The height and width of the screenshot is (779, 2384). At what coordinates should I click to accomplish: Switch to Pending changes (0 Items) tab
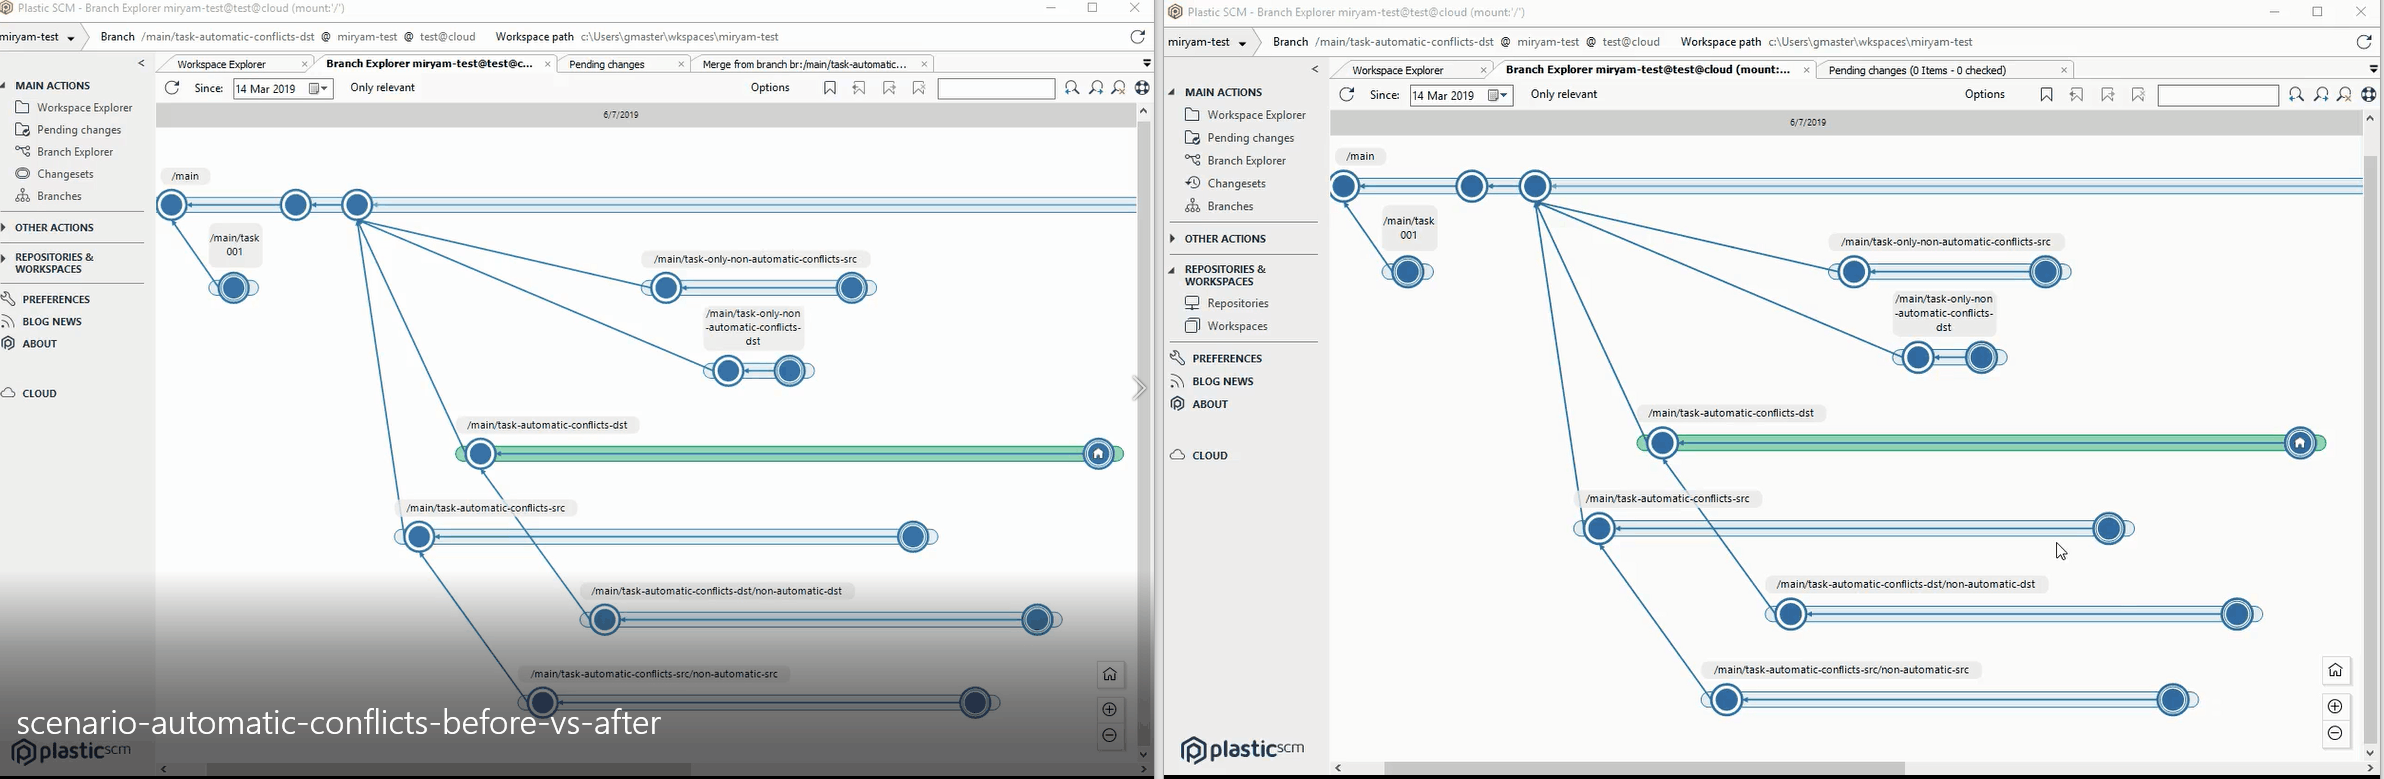pos(1917,70)
